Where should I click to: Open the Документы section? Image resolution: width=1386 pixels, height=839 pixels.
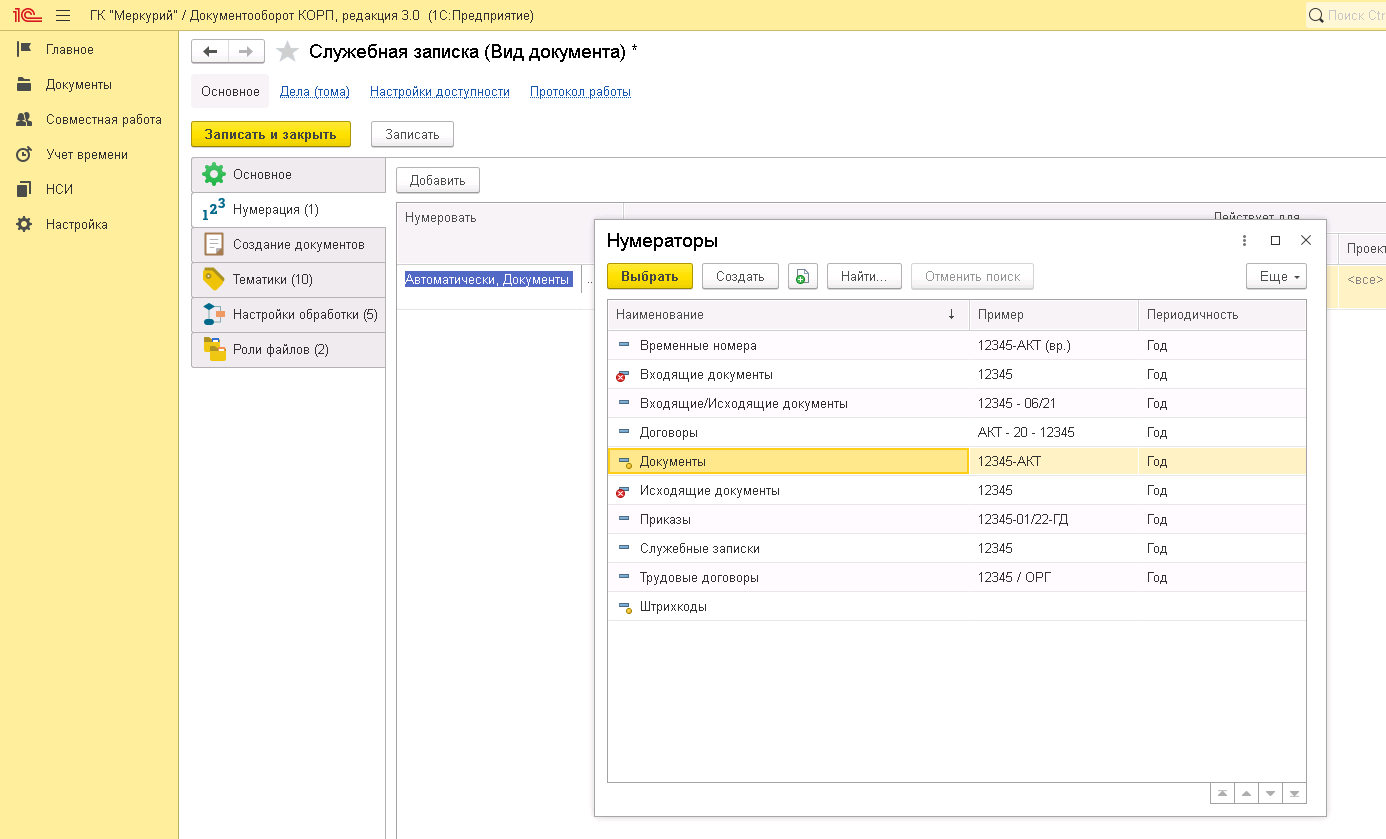click(79, 85)
